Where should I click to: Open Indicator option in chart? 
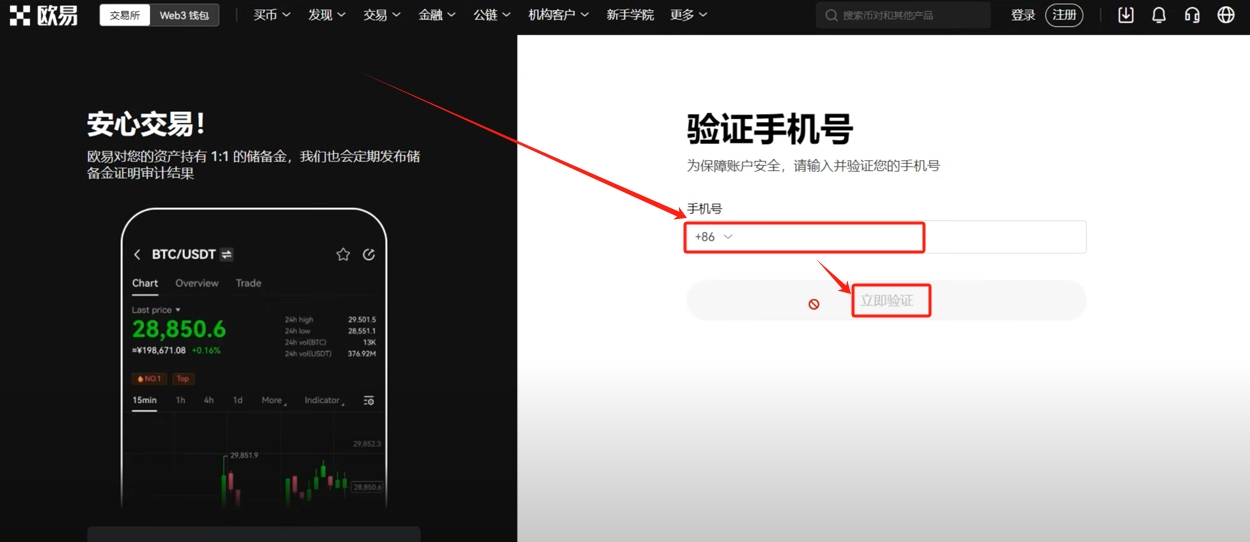[x=324, y=400]
